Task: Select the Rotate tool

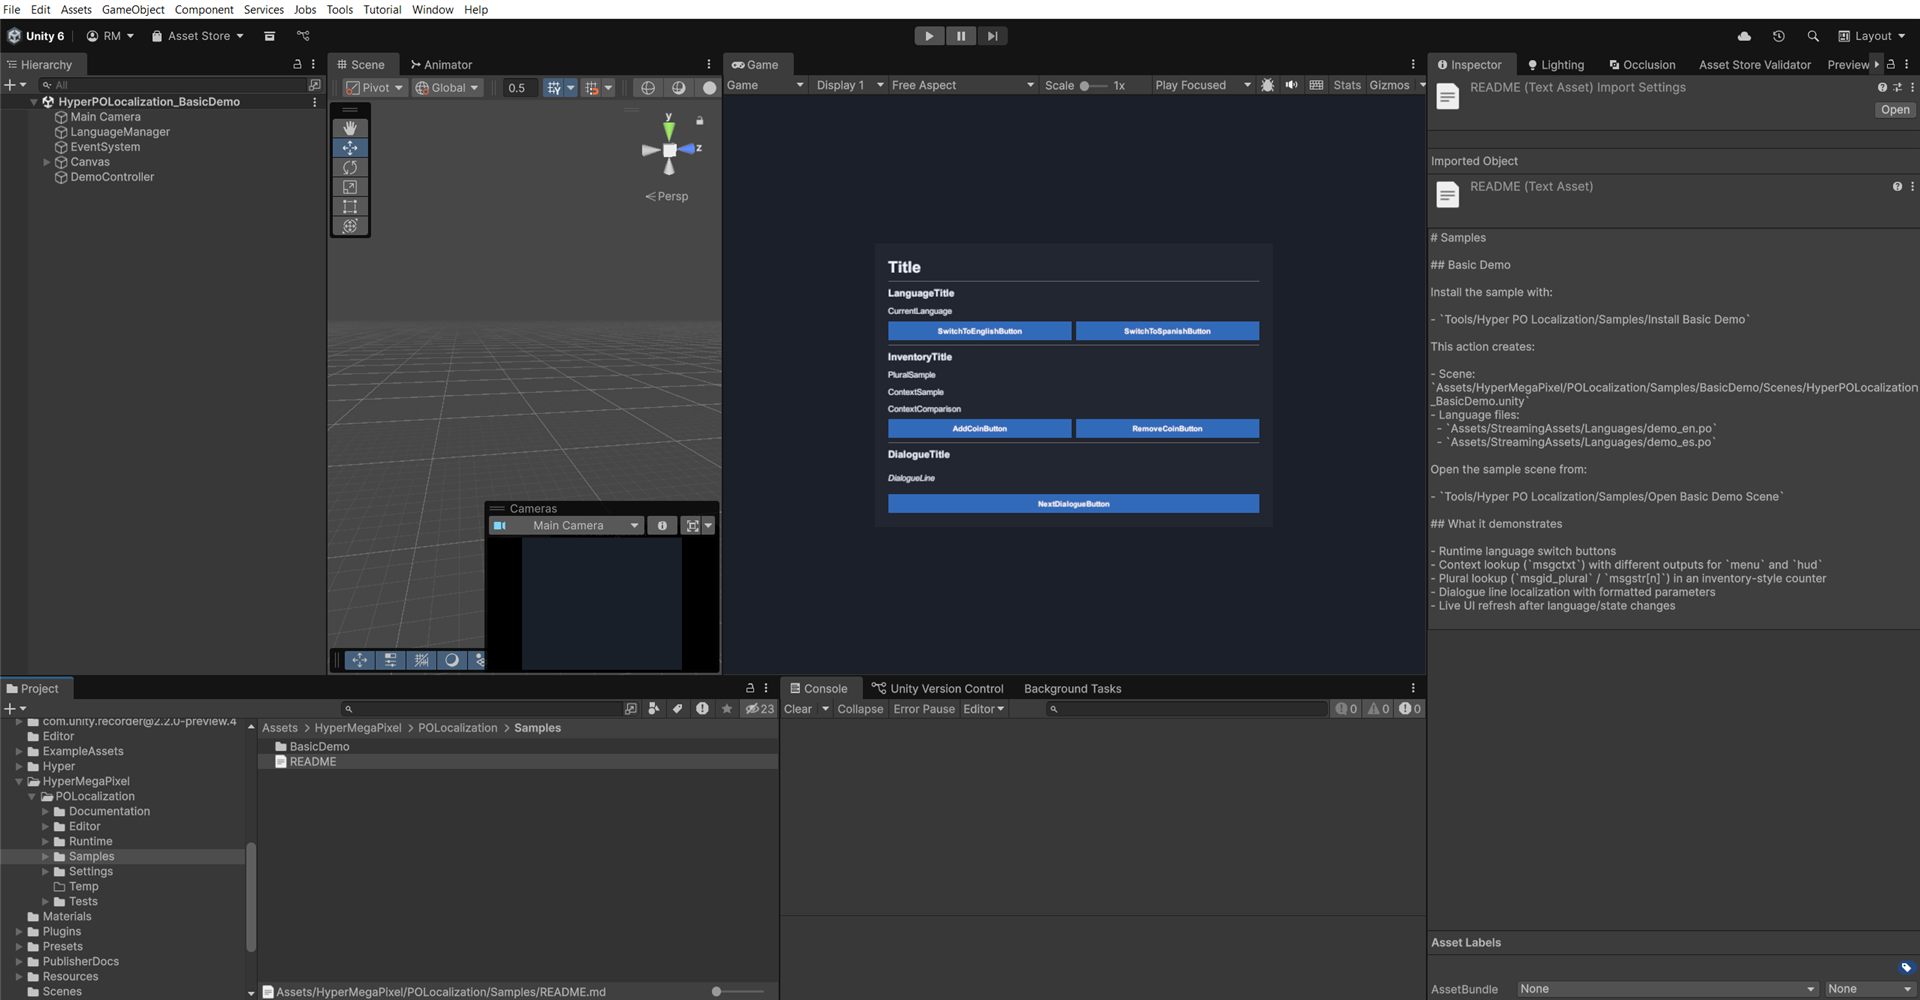Action: (350, 167)
